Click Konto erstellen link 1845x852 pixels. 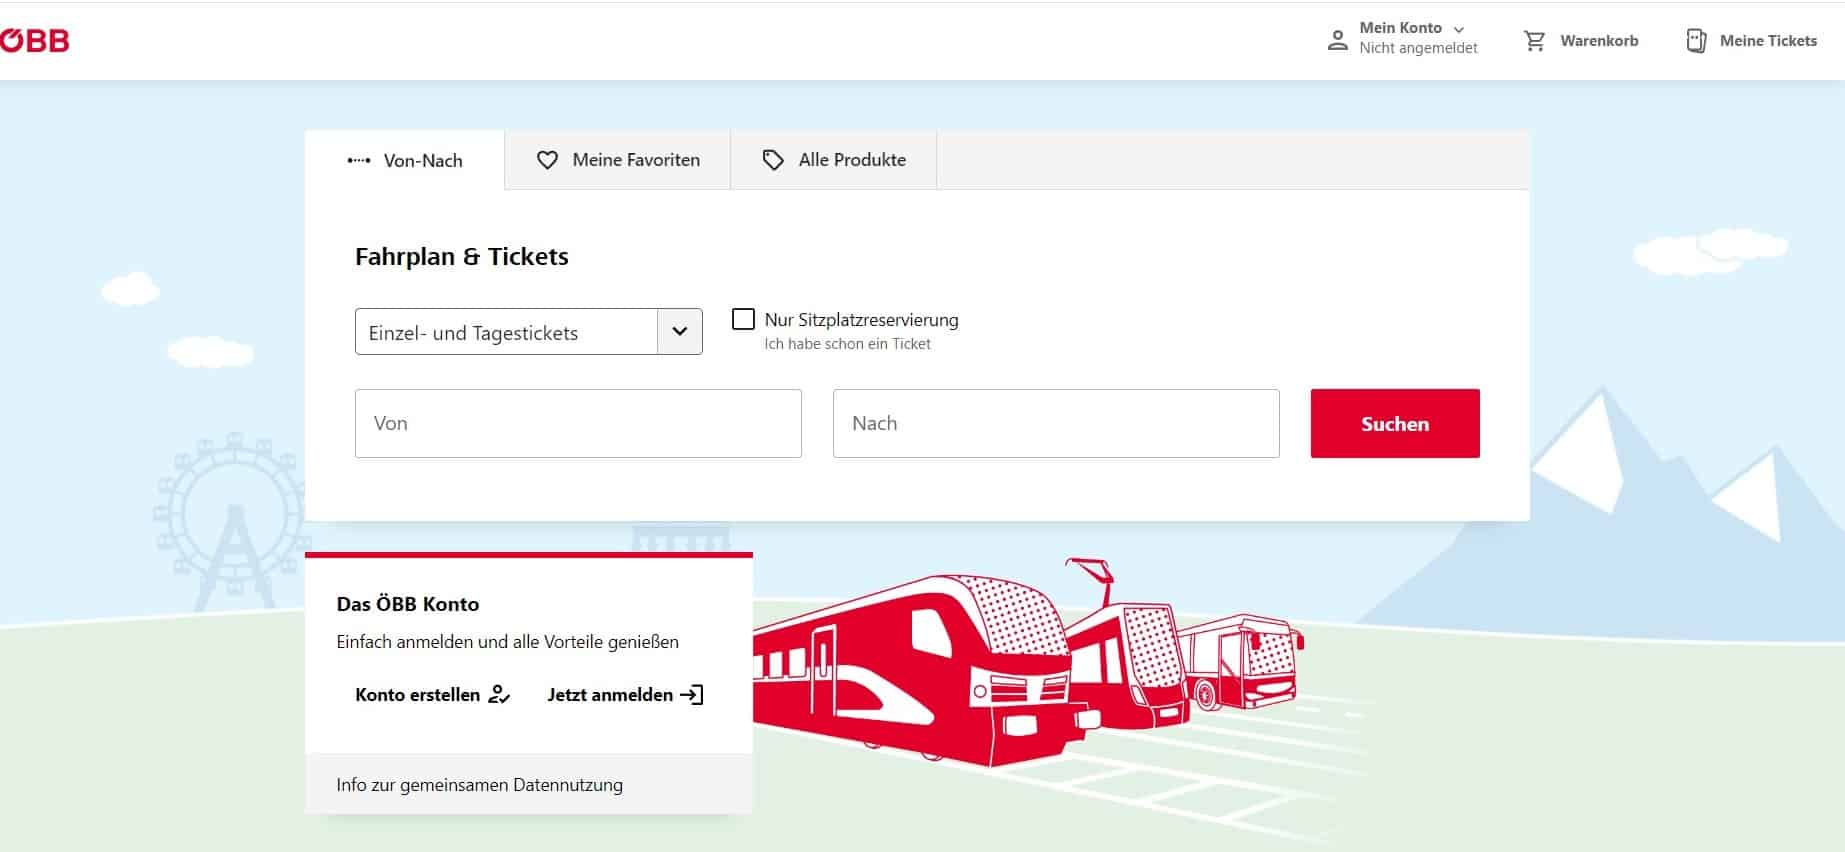[x=433, y=695]
